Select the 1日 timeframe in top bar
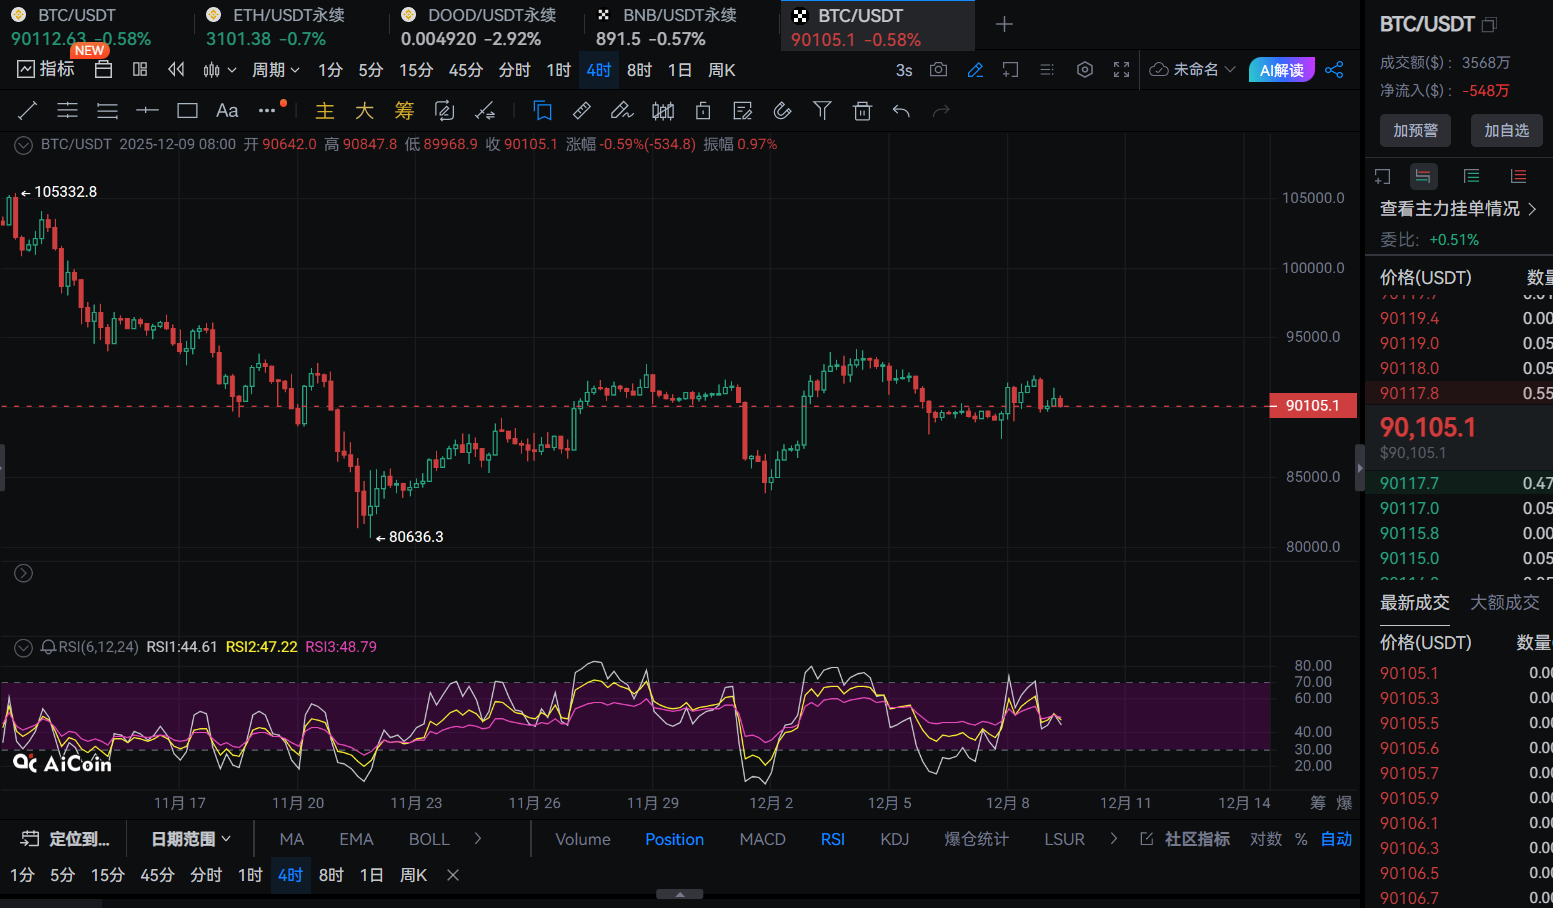Image resolution: width=1553 pixels, height=908 pixels. coord(679,70)
